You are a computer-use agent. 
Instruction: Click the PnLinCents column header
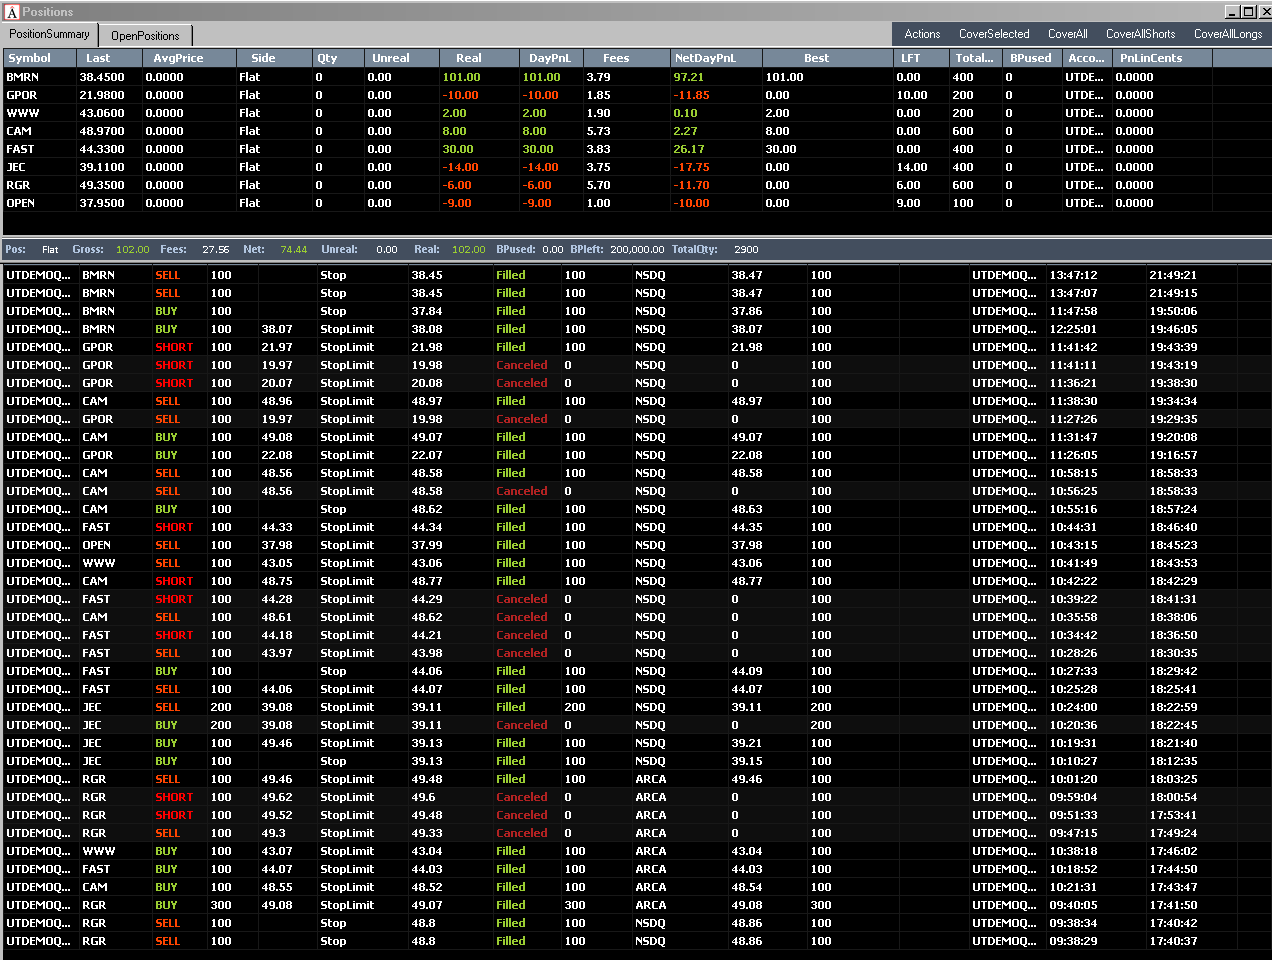click(x=1162, y=58)
